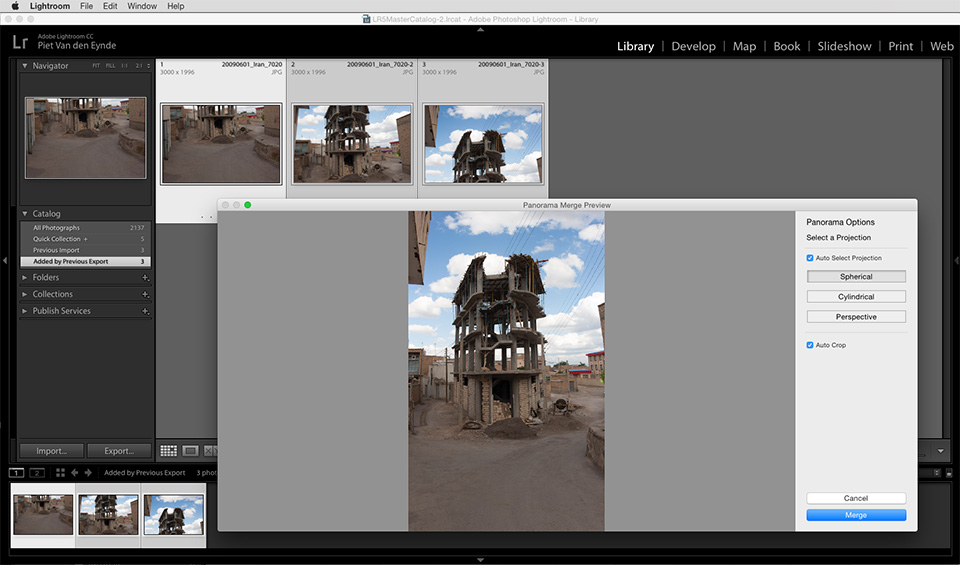Image resolution: width=960 pixels, height=565 pixels.
Task: Toggle Auto Select Projection checkbox
Action: [810, 258]
